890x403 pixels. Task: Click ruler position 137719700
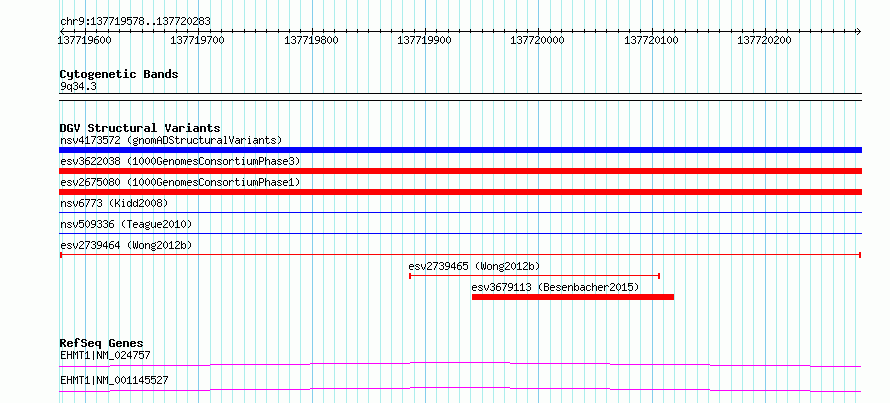tap(198, 40)
